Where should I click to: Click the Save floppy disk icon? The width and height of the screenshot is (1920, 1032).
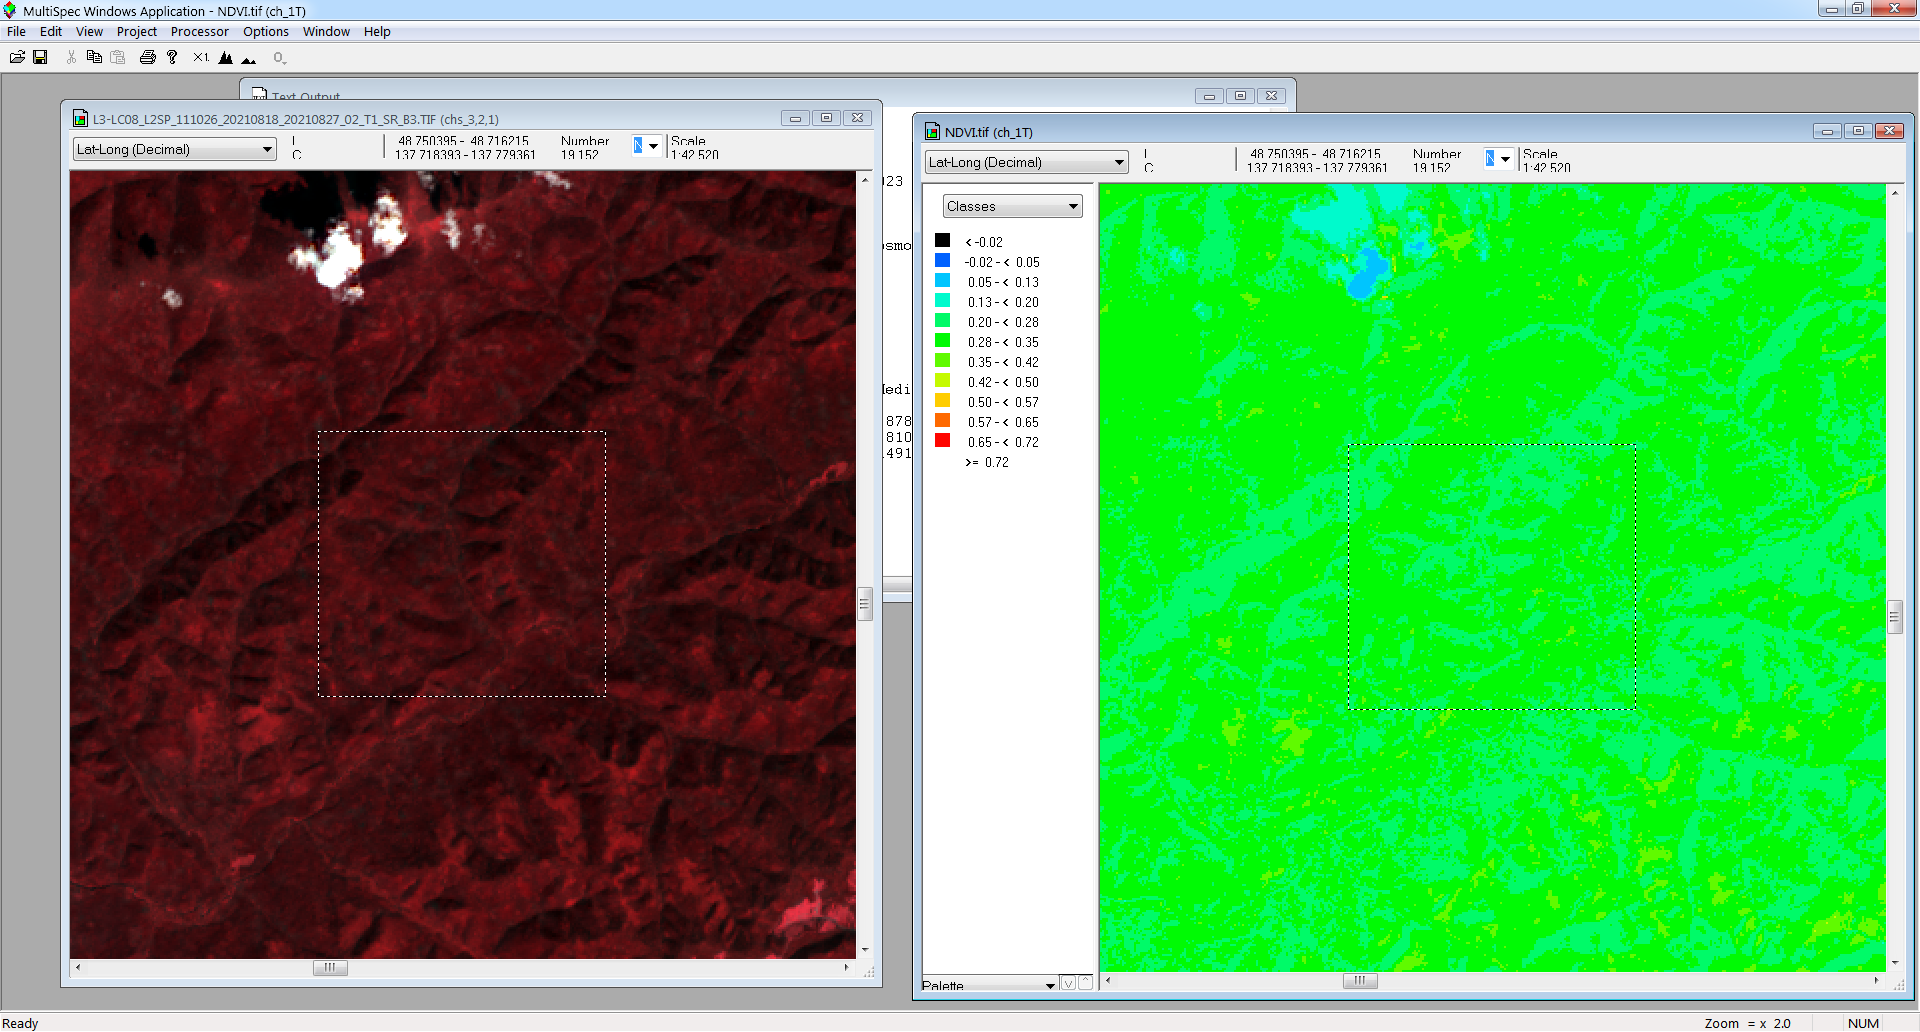[x=40, y=57]
